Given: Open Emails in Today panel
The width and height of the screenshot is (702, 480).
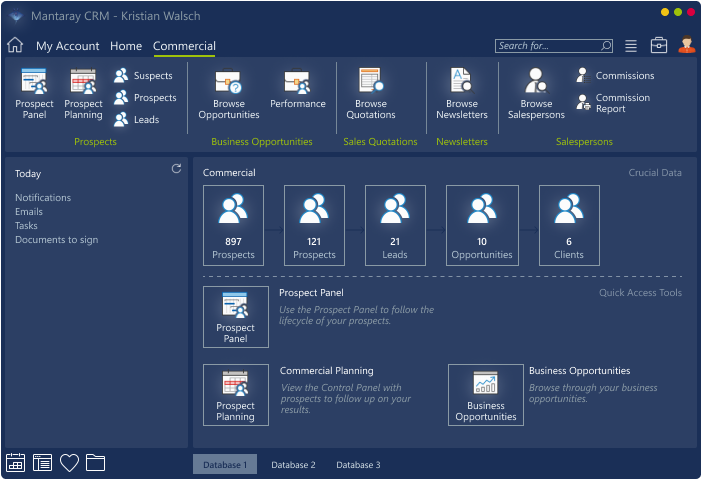Looking at the screenshot, I should [x=29, y=211].
